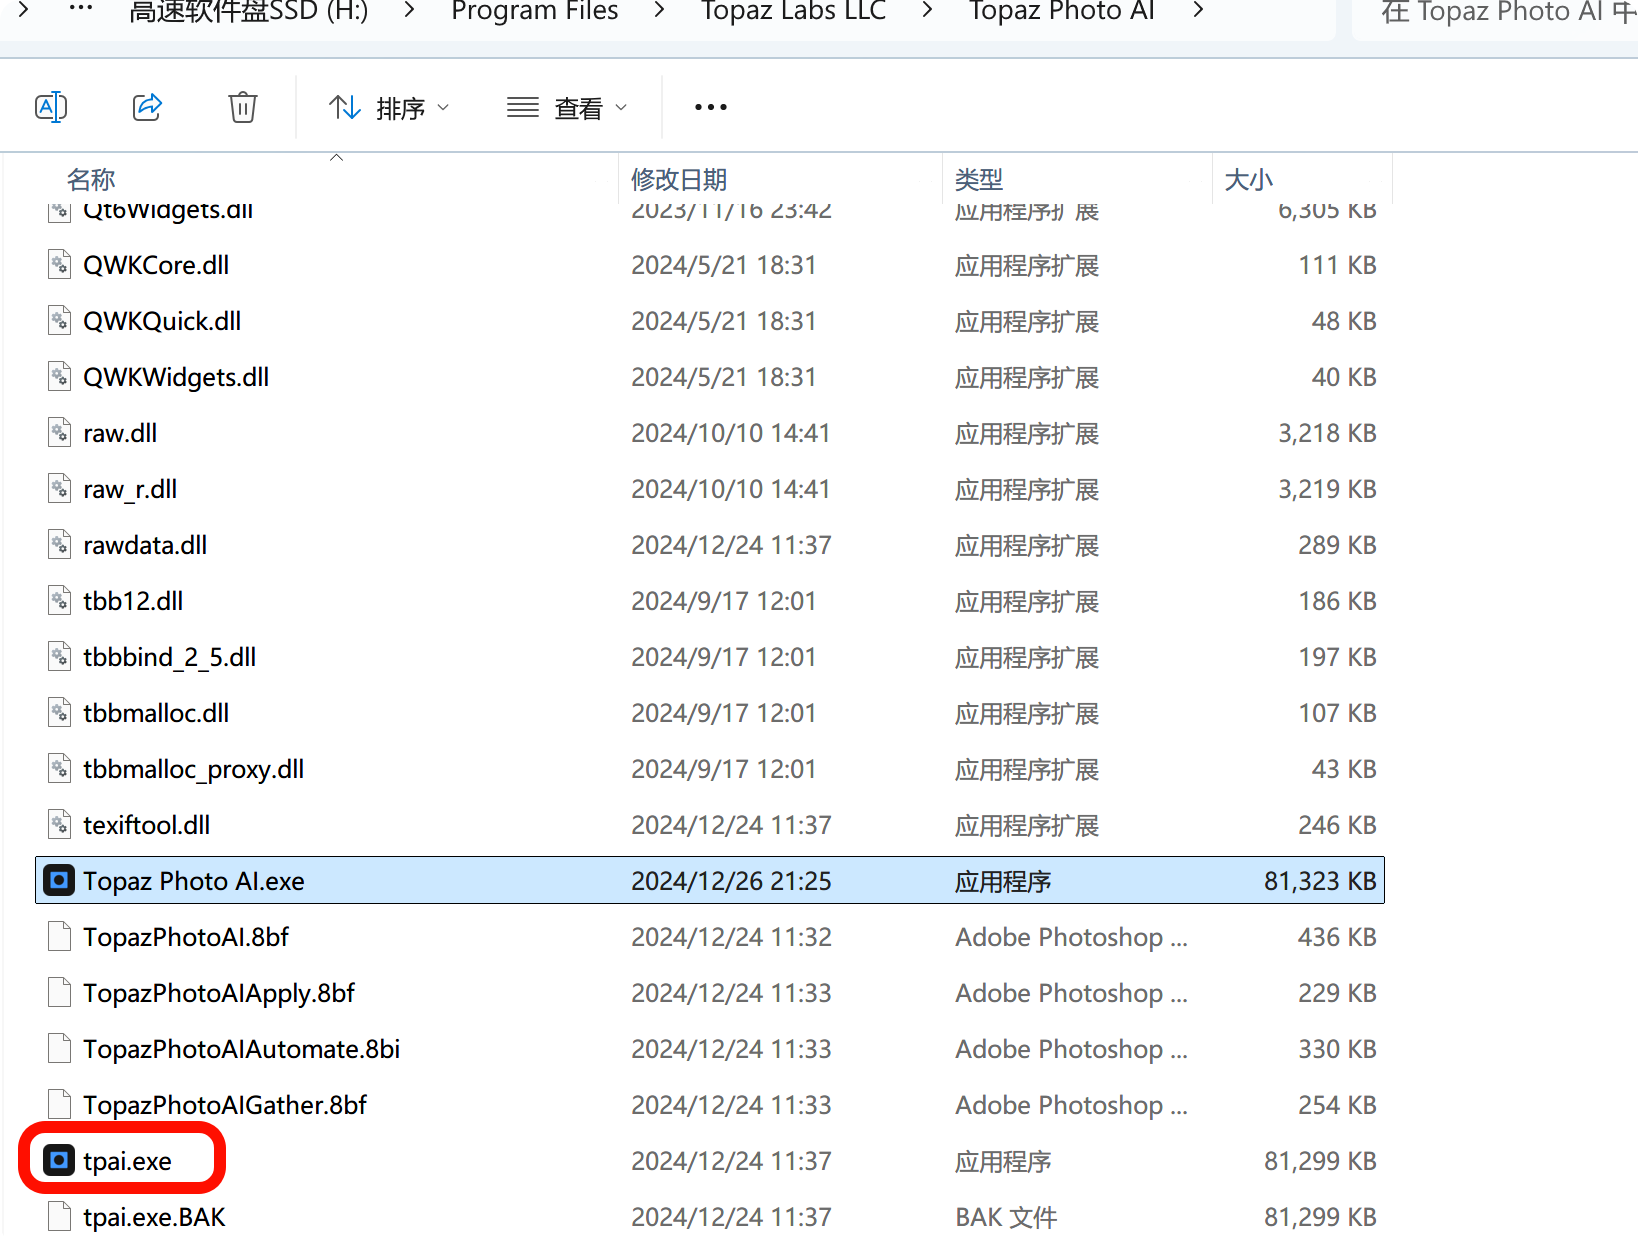This screenshot has width=1638, height=1244.
Task: Select file name TopazPhotoAIAutomate.8bi
Action: (x=242, y=1049)
